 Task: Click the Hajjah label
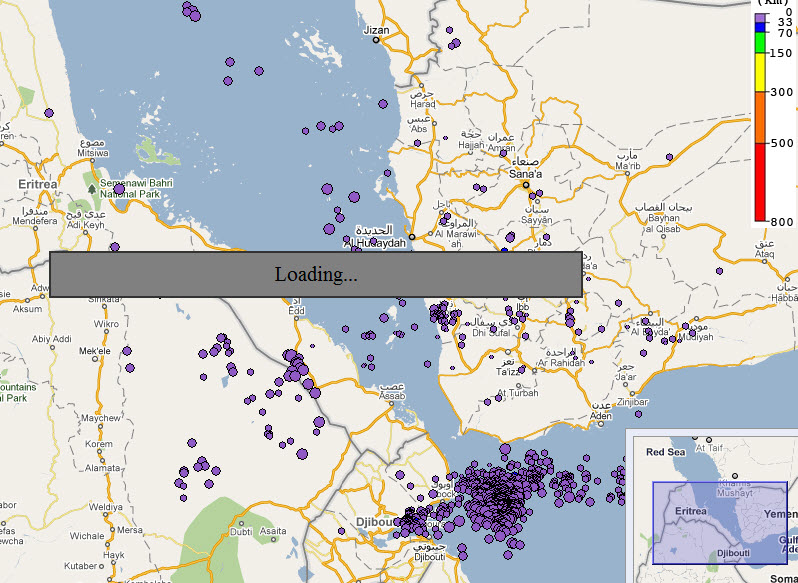(x=471, y=145)
